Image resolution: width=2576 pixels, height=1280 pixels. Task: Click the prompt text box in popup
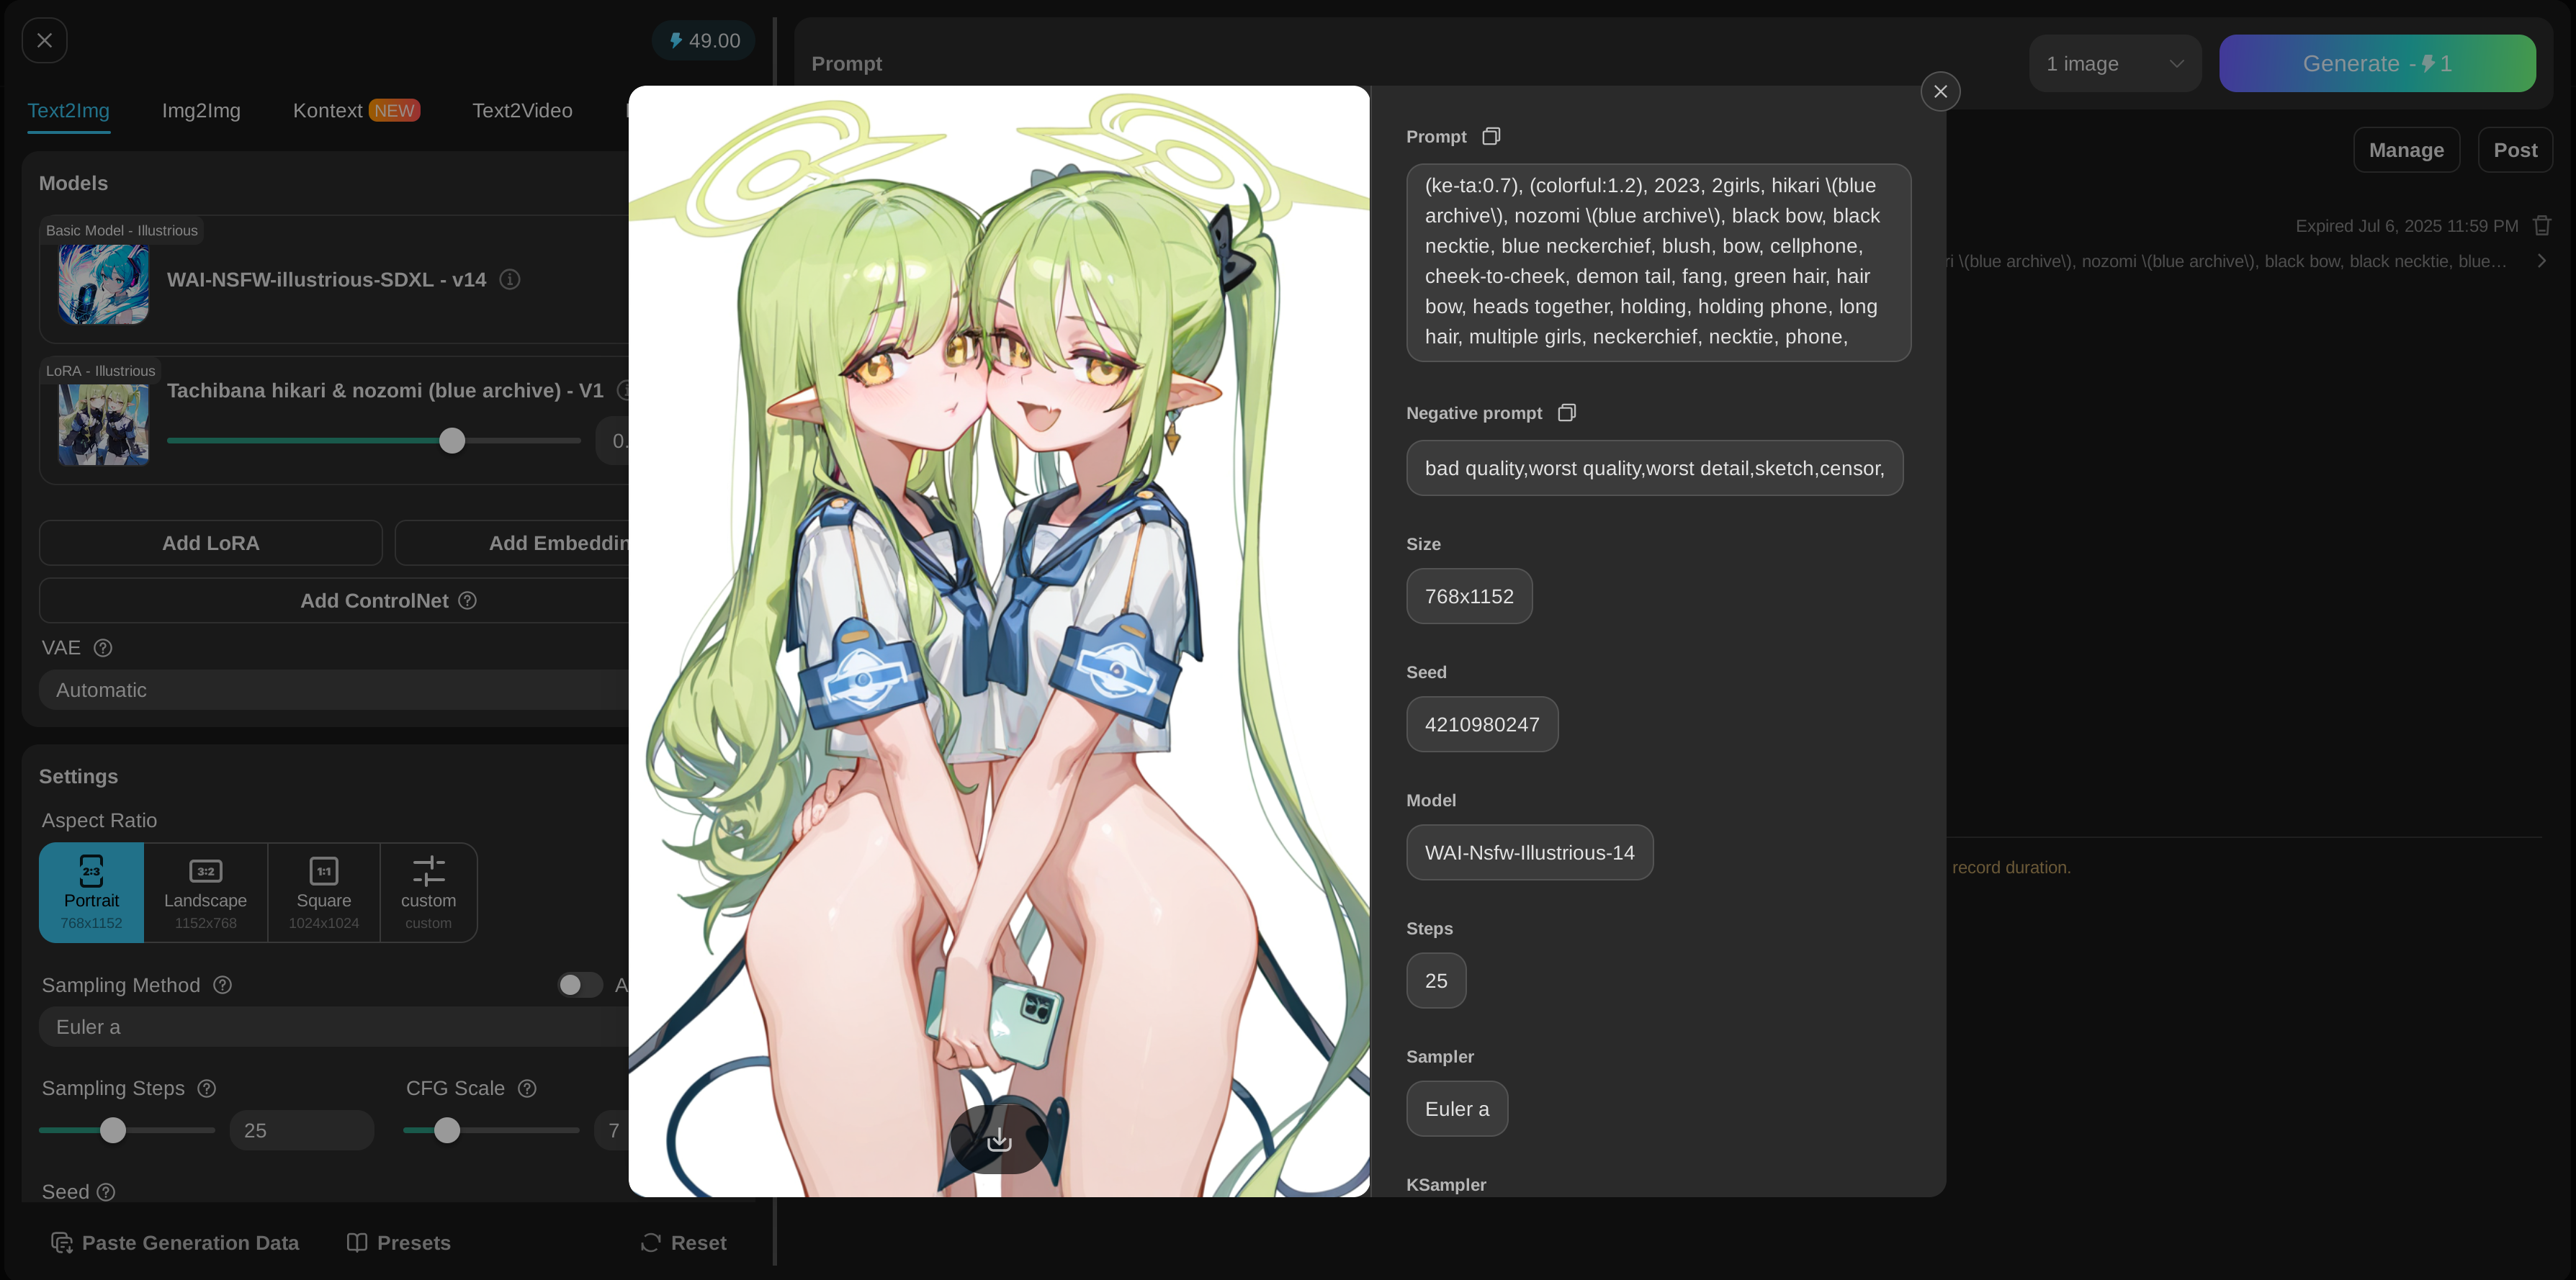[1658, 262]
